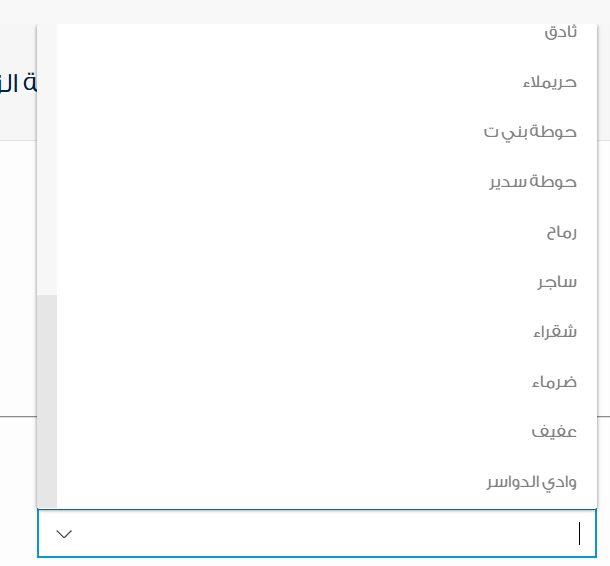
Task: Click the dropdown list scrollbar thumb
Action: (x=47, y=400)
